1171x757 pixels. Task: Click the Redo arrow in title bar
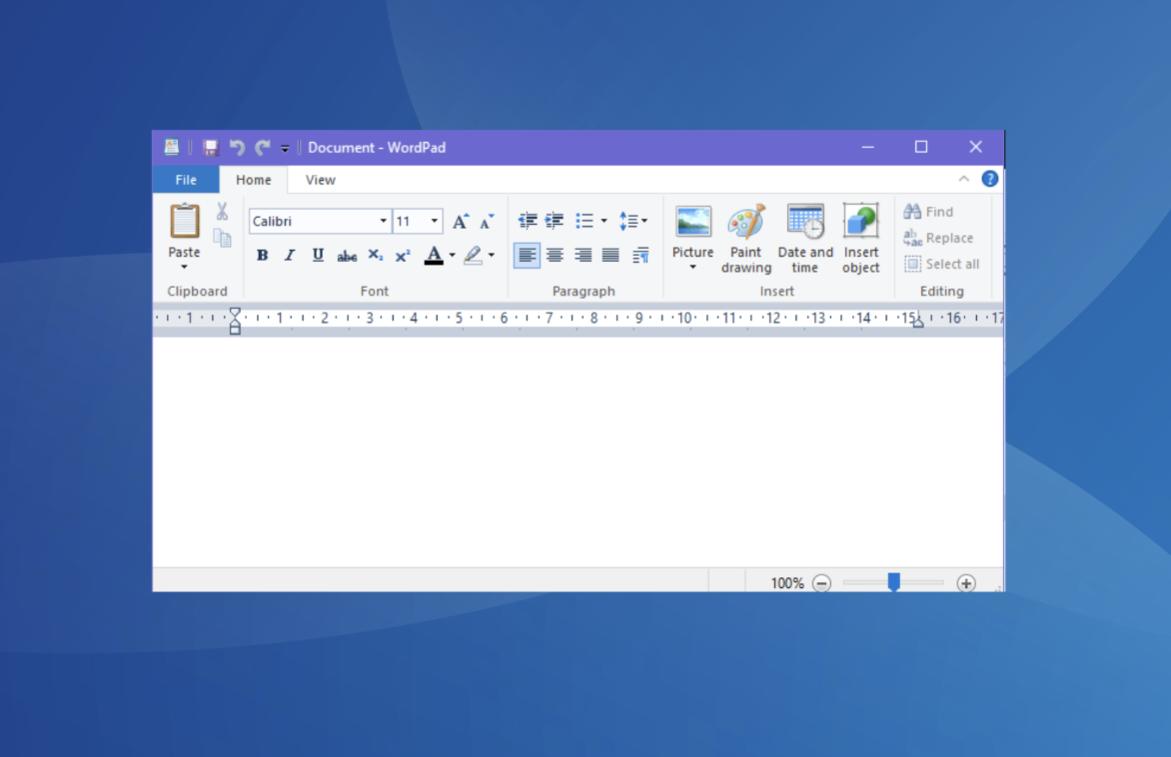click(262, 148)
